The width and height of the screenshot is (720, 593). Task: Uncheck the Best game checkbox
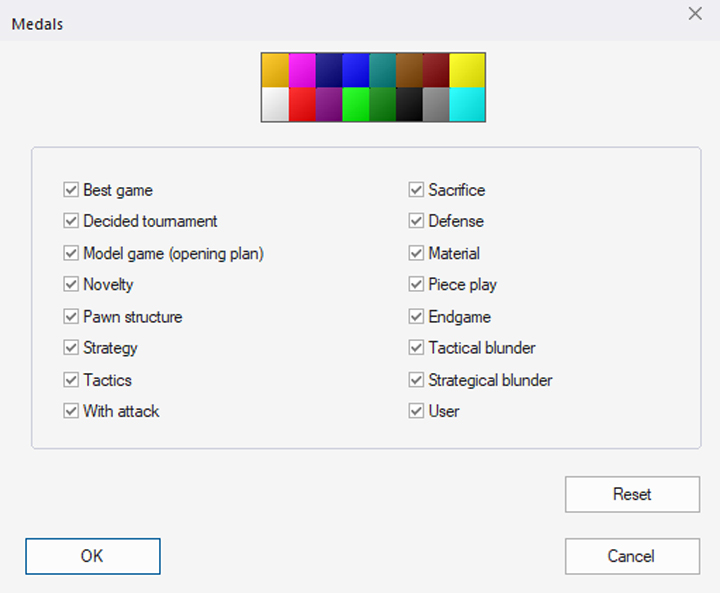(x=71, y=190)
